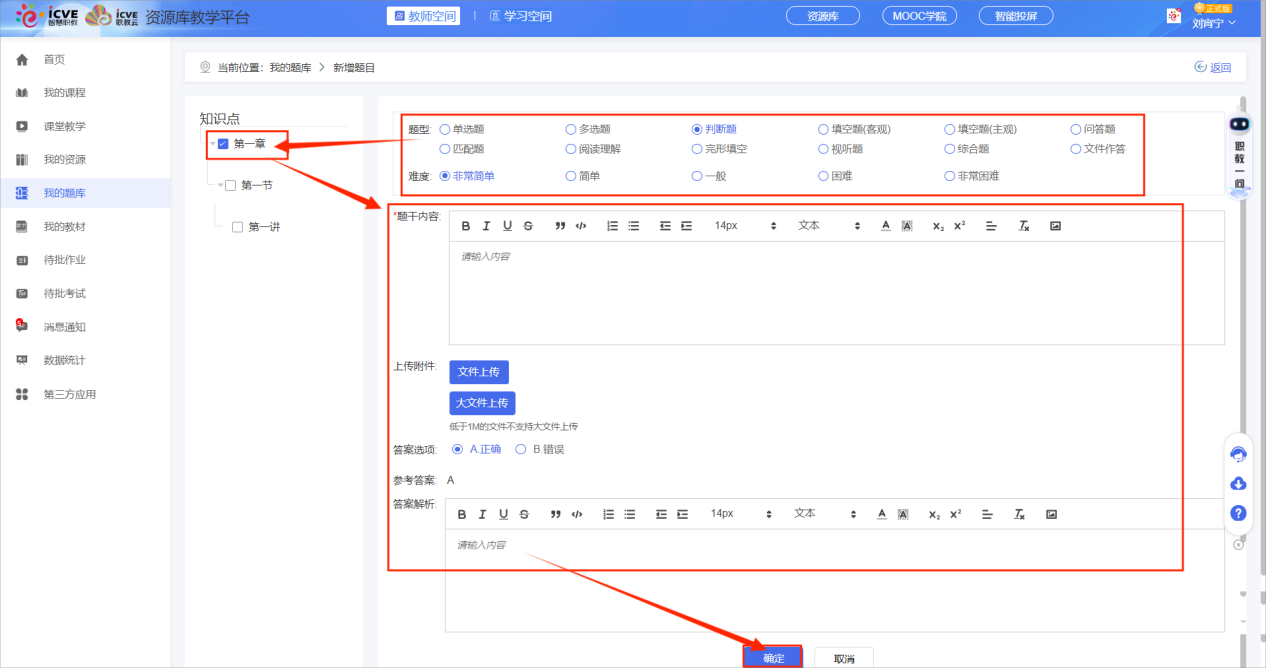The height and width of the screenshot is (668, 1266).
Task: Click the download icon on right sidebar
Action: 1238,484
